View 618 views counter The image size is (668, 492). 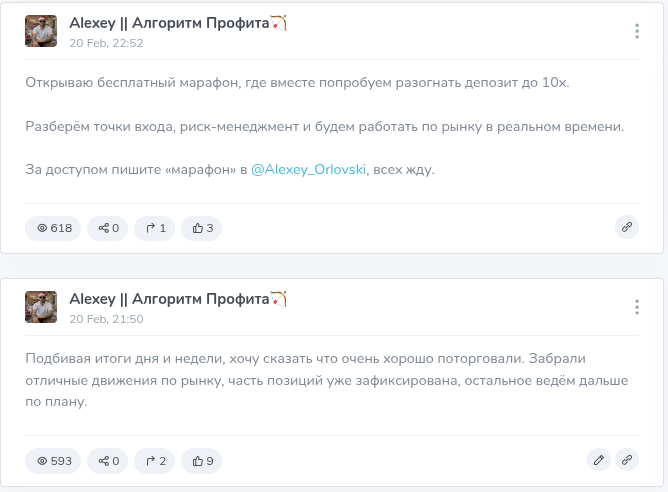(x=53, y=228)
